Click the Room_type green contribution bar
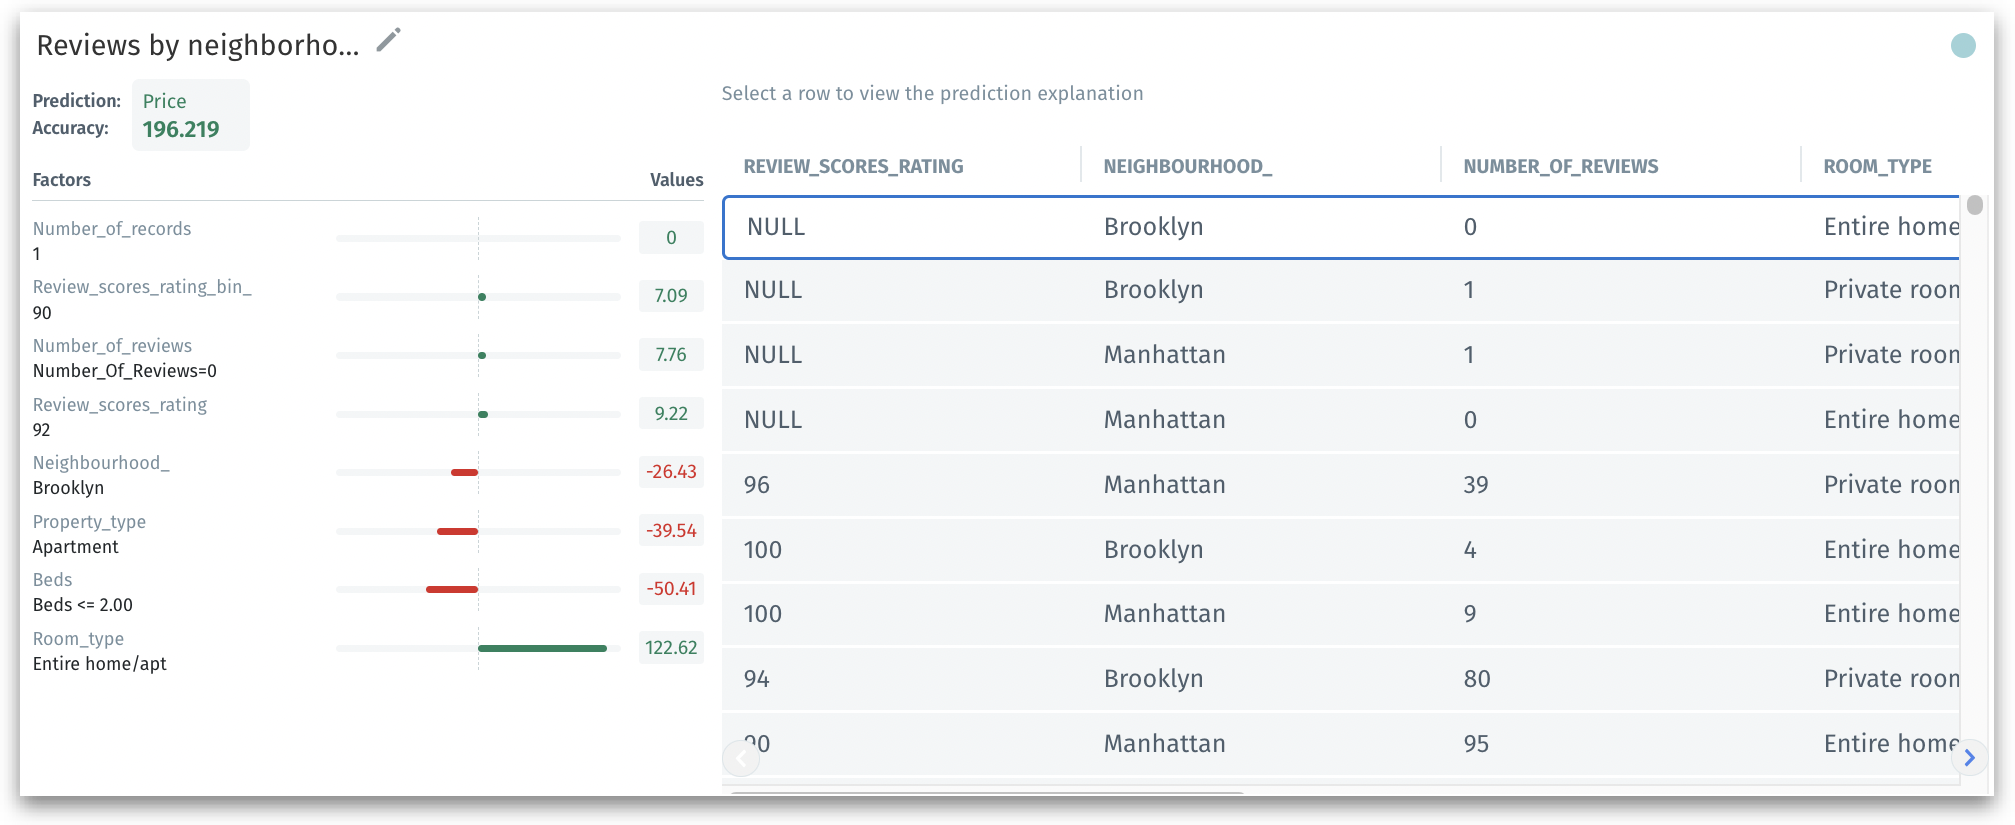 tap(542, 649)
